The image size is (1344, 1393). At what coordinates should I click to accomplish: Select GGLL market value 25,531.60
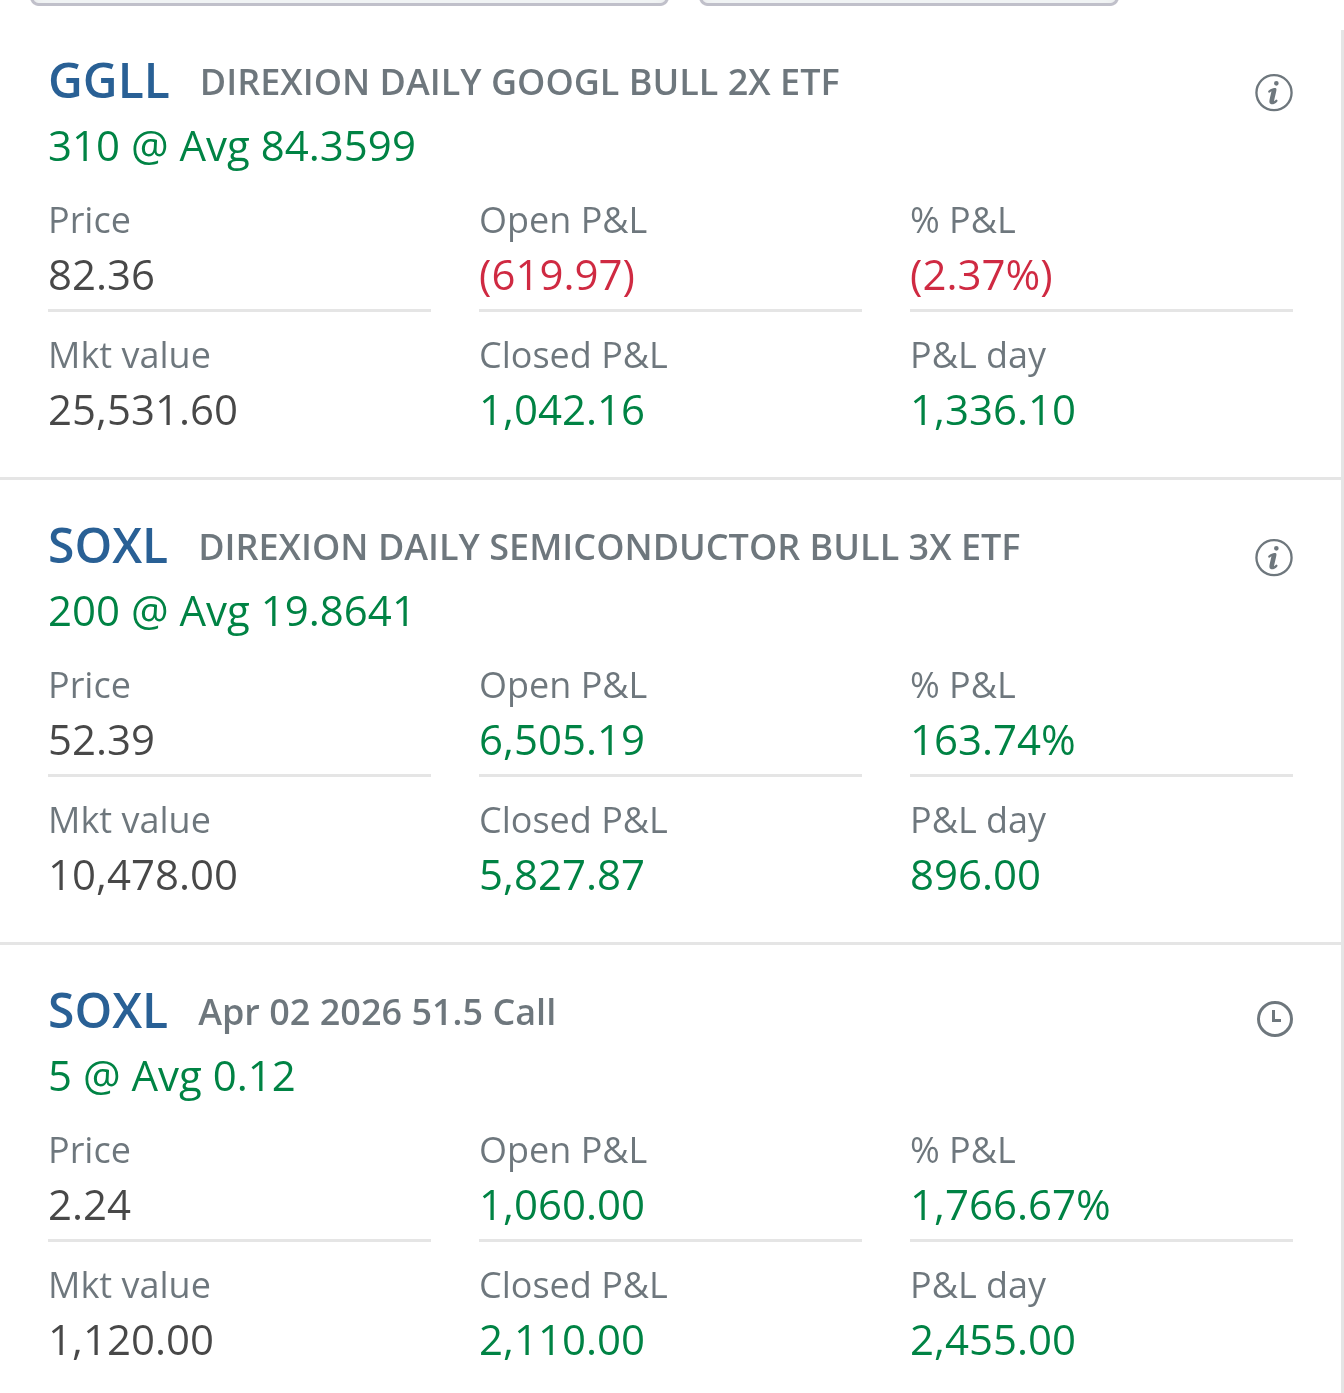(x=143, y=411)
